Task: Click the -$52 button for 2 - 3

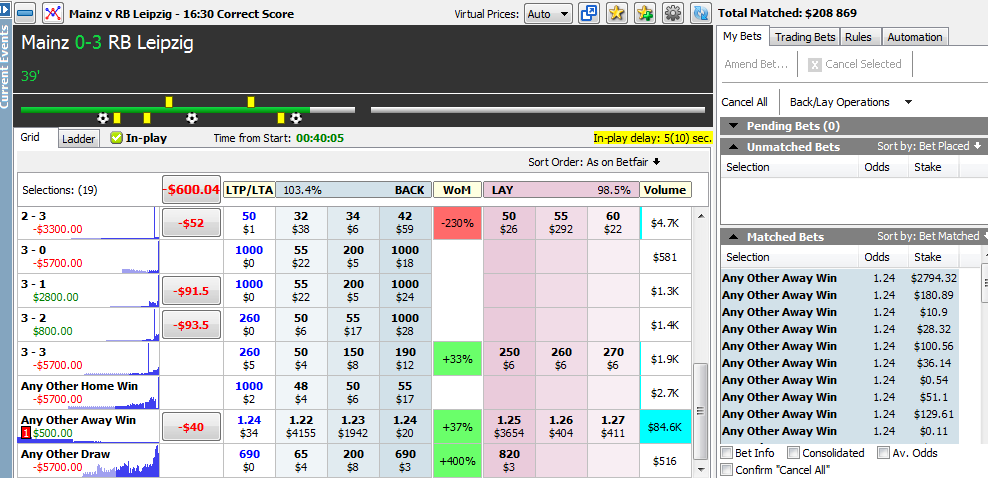Action: pos(192,223)
